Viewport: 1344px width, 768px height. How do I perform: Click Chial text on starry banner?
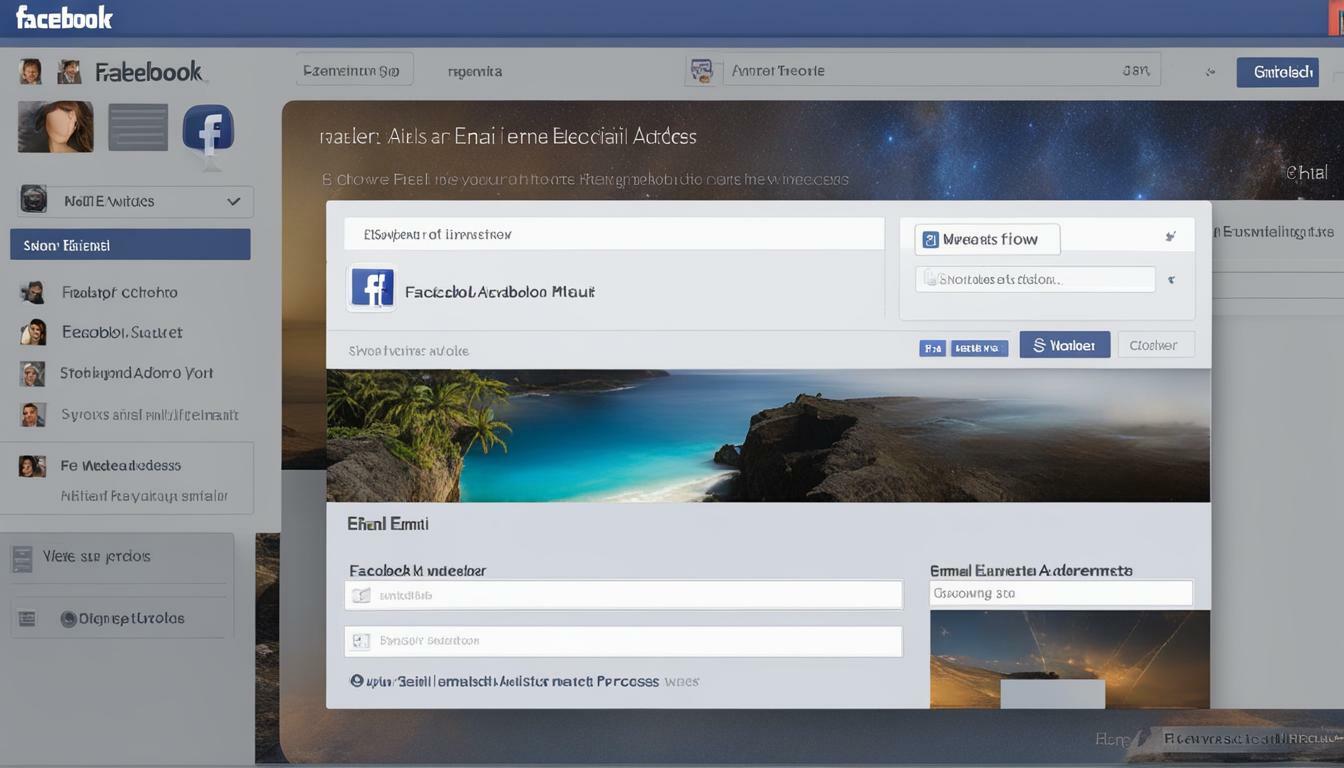(1306, 173)
